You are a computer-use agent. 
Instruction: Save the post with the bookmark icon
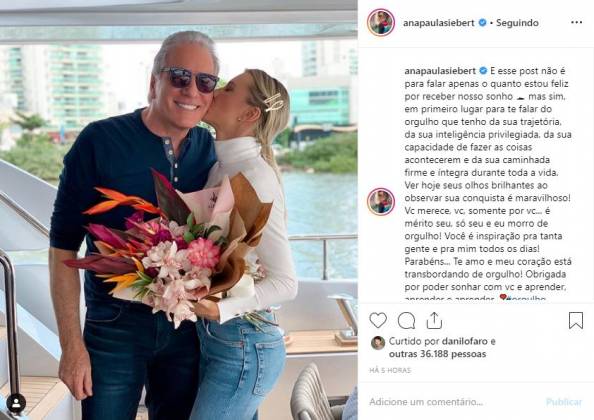[576, 320]
